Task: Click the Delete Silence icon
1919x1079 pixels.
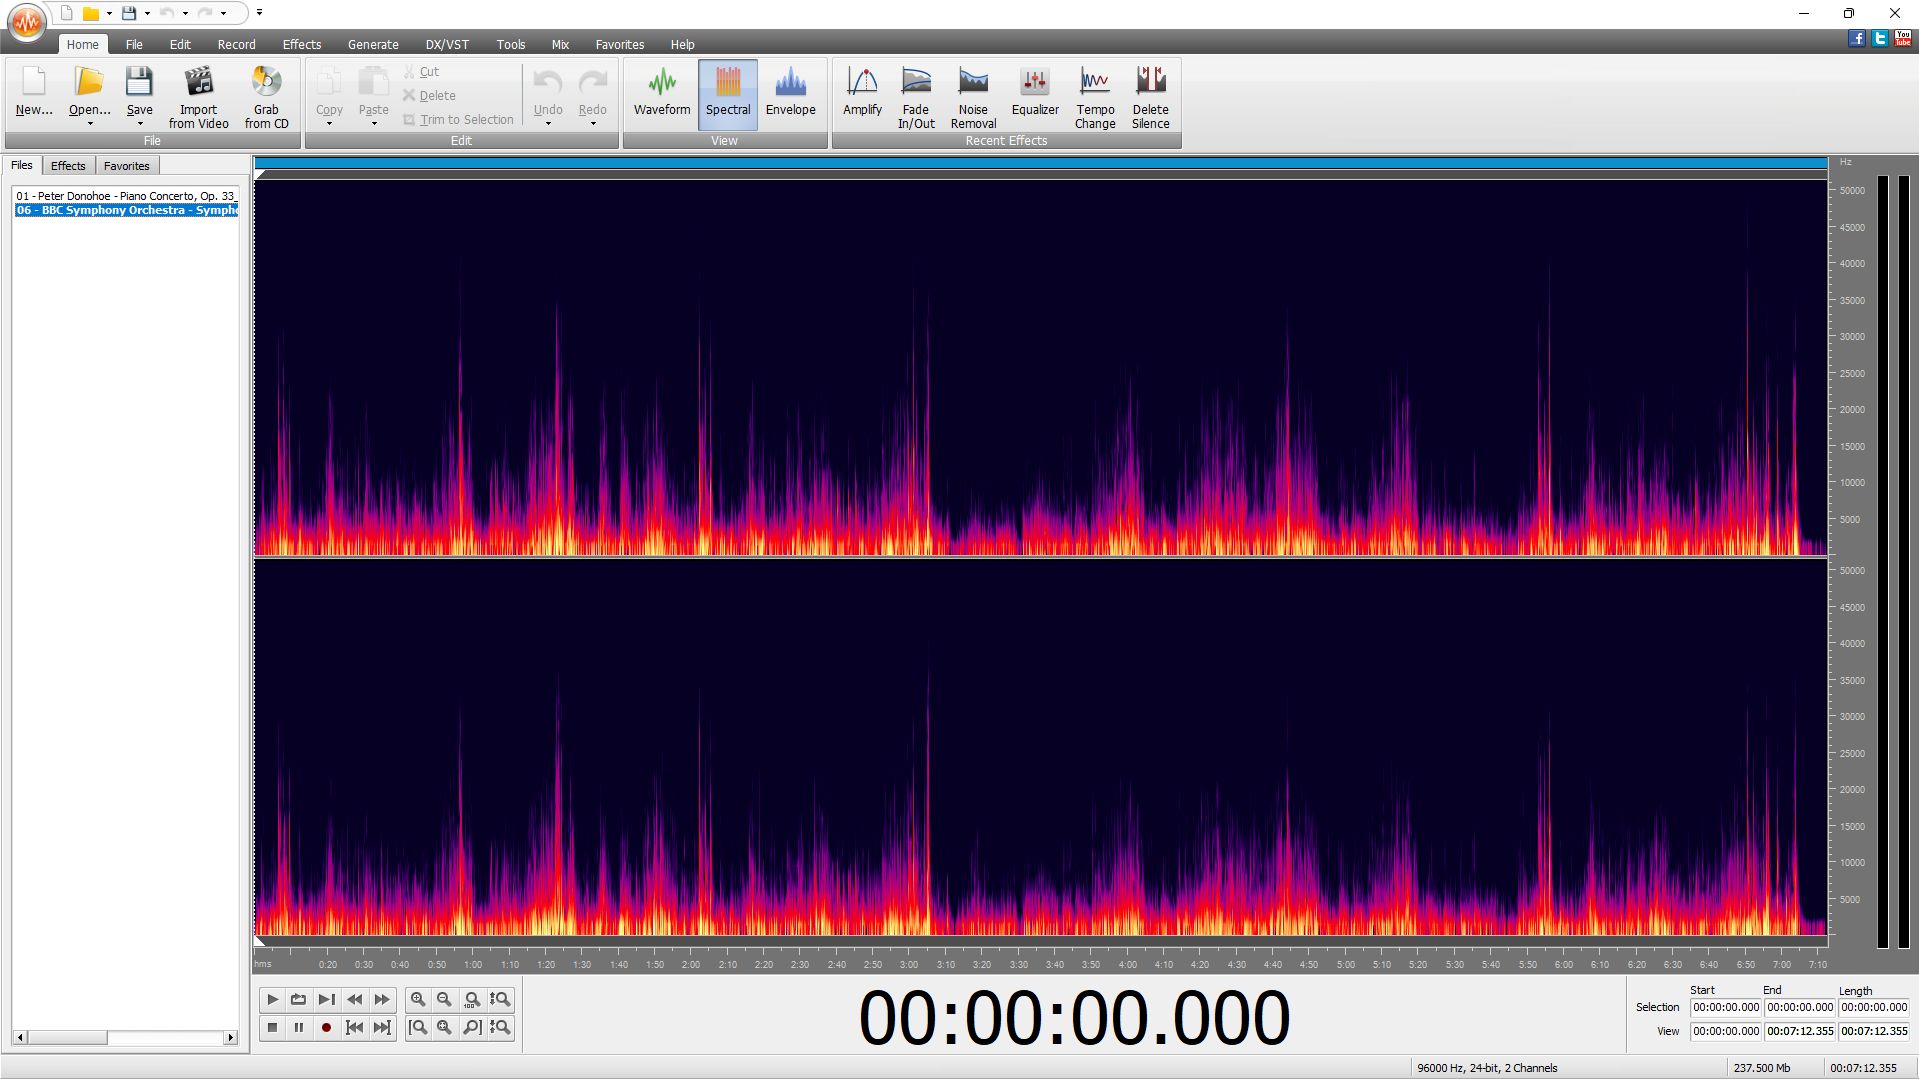Action: [x=1150, y=96]
